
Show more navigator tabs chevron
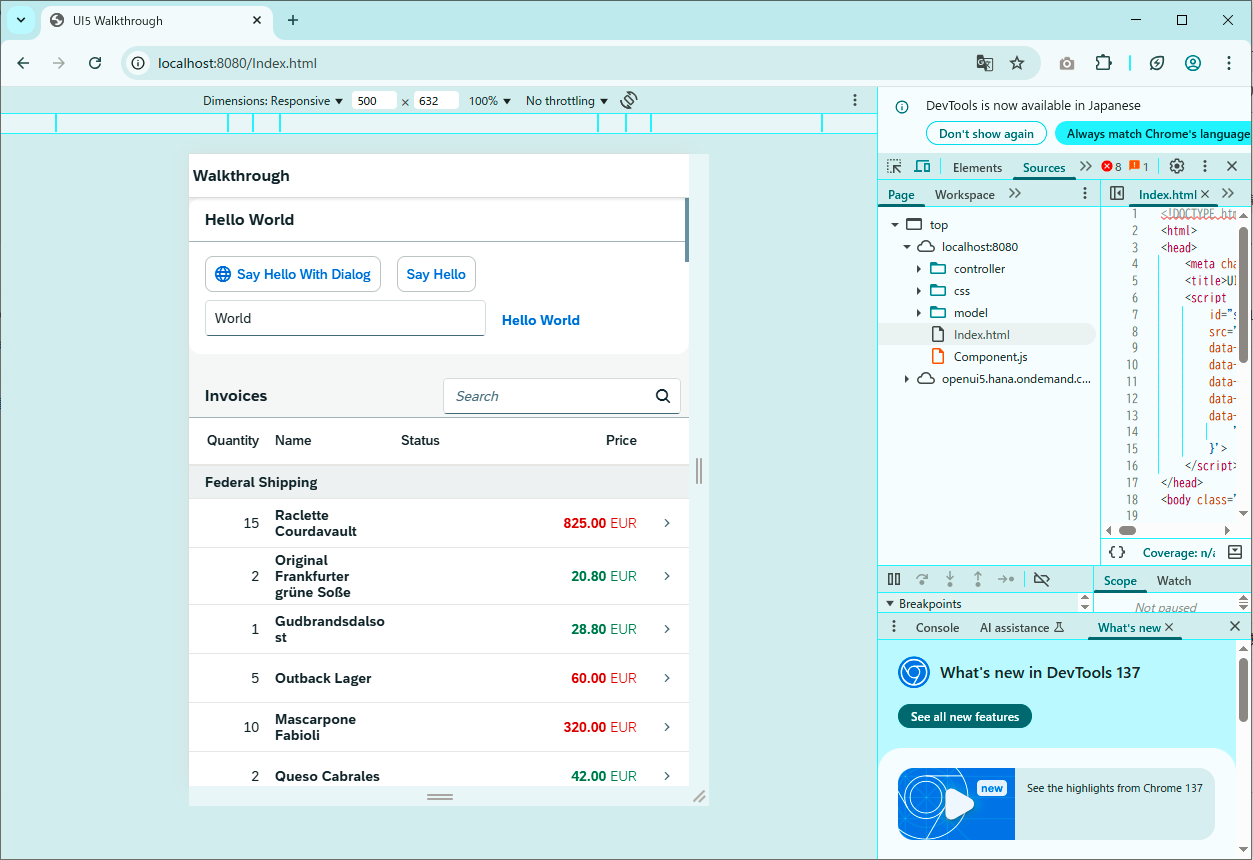click(x=1015, y=193)
